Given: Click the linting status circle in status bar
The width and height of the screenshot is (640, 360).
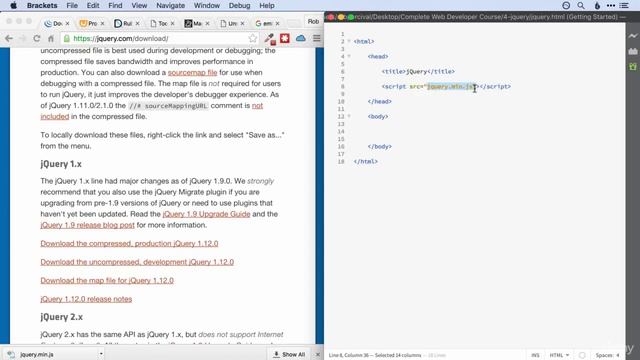Looking at the screenshot, I should tap(582, 355).
